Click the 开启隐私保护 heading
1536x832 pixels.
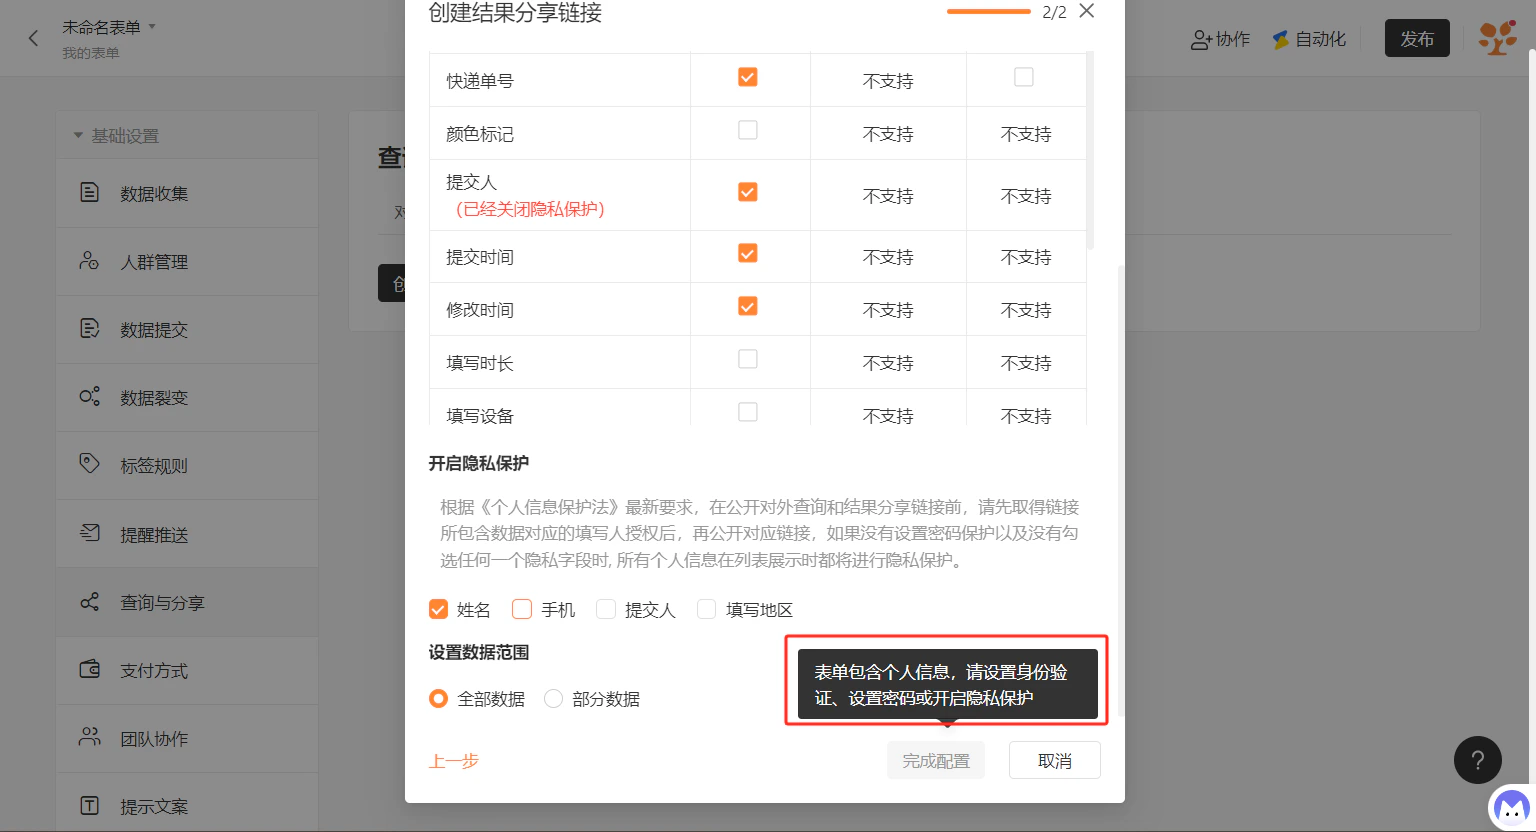[479, 463]
